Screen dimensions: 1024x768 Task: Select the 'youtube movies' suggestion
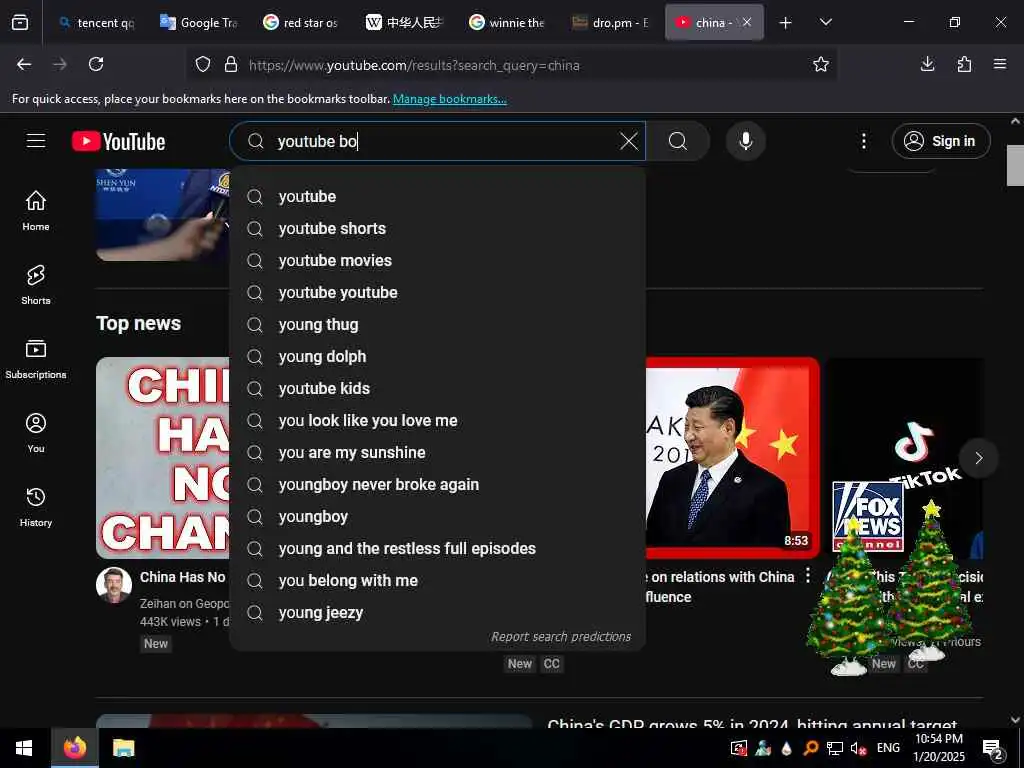click(x=438, y=261)
